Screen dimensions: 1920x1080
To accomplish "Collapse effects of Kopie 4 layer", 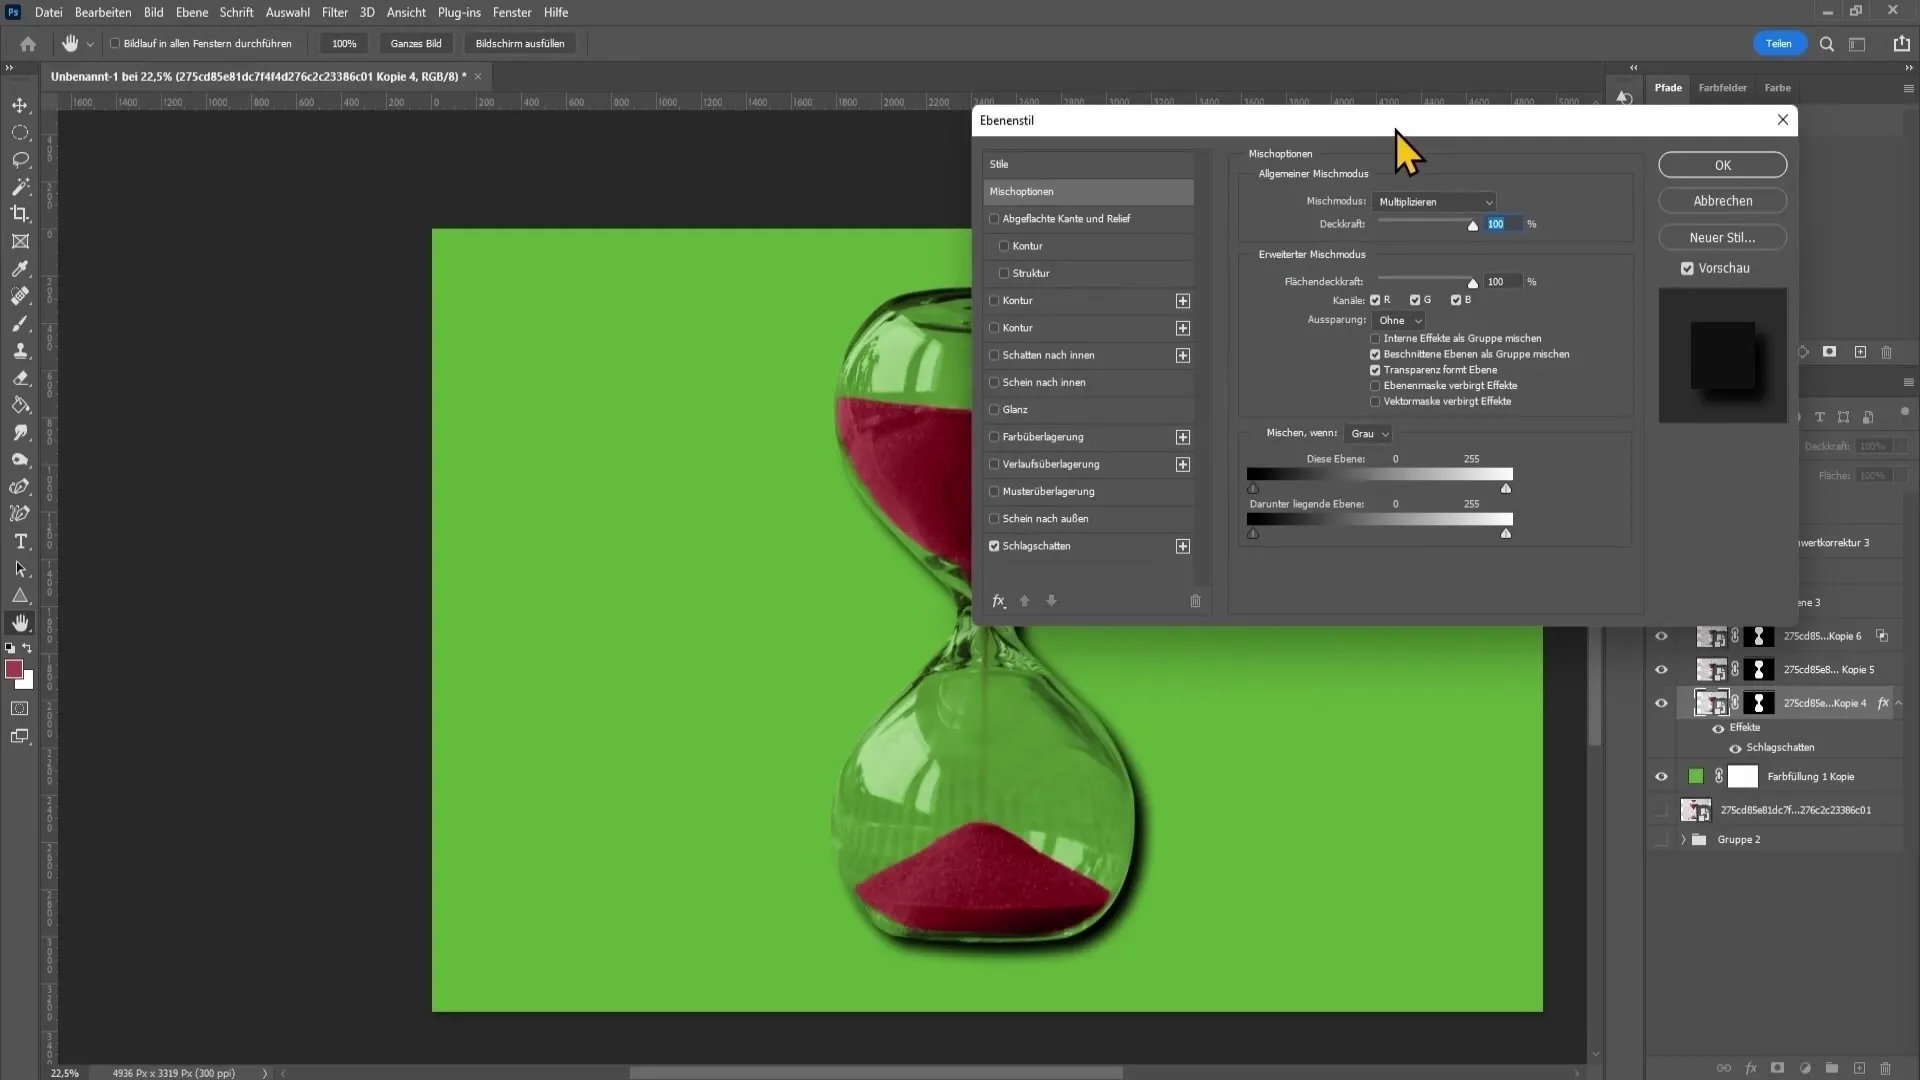I will [1899, 703].
